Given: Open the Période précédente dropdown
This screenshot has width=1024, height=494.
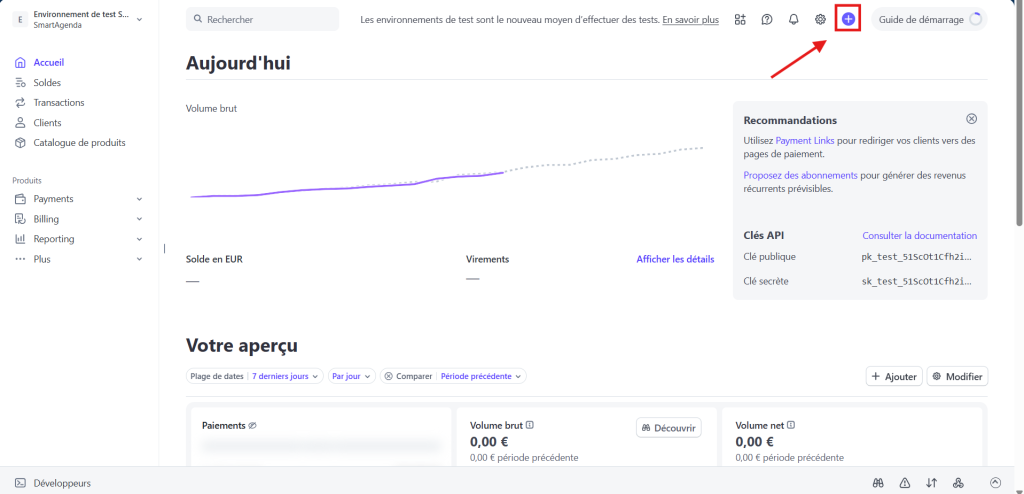Looking at the screenshot, I should pos(481,376).
